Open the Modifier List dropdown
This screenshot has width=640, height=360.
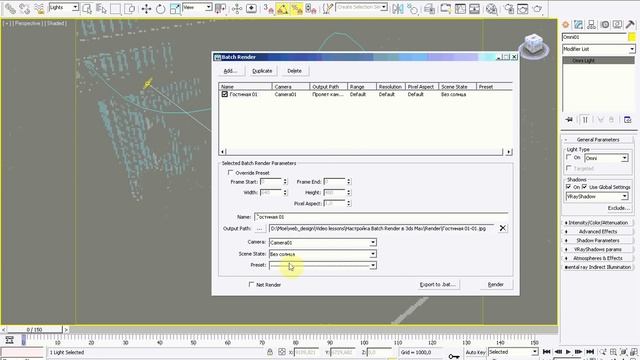(598, 49)
